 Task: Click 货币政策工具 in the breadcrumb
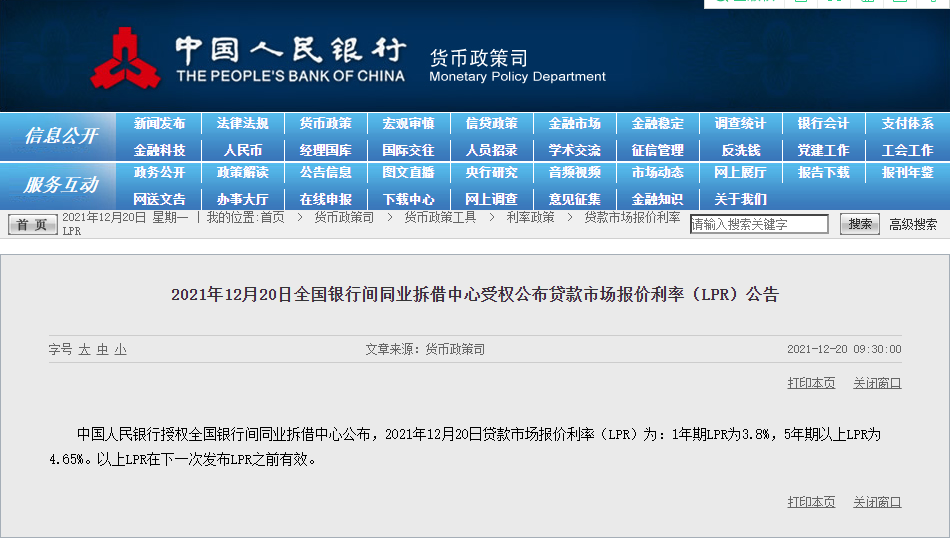[440, 217]
